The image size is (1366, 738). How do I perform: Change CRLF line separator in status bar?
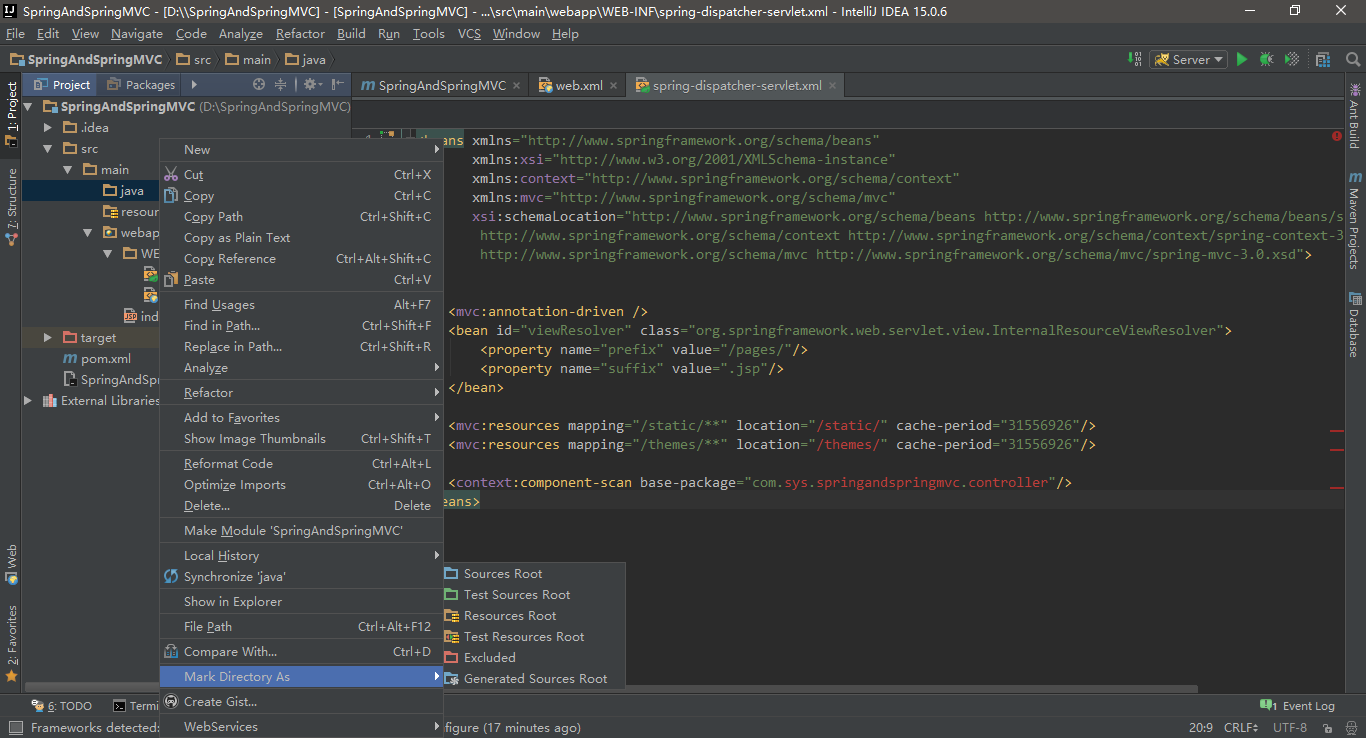pyautogui.click(x=1241, y=727)
